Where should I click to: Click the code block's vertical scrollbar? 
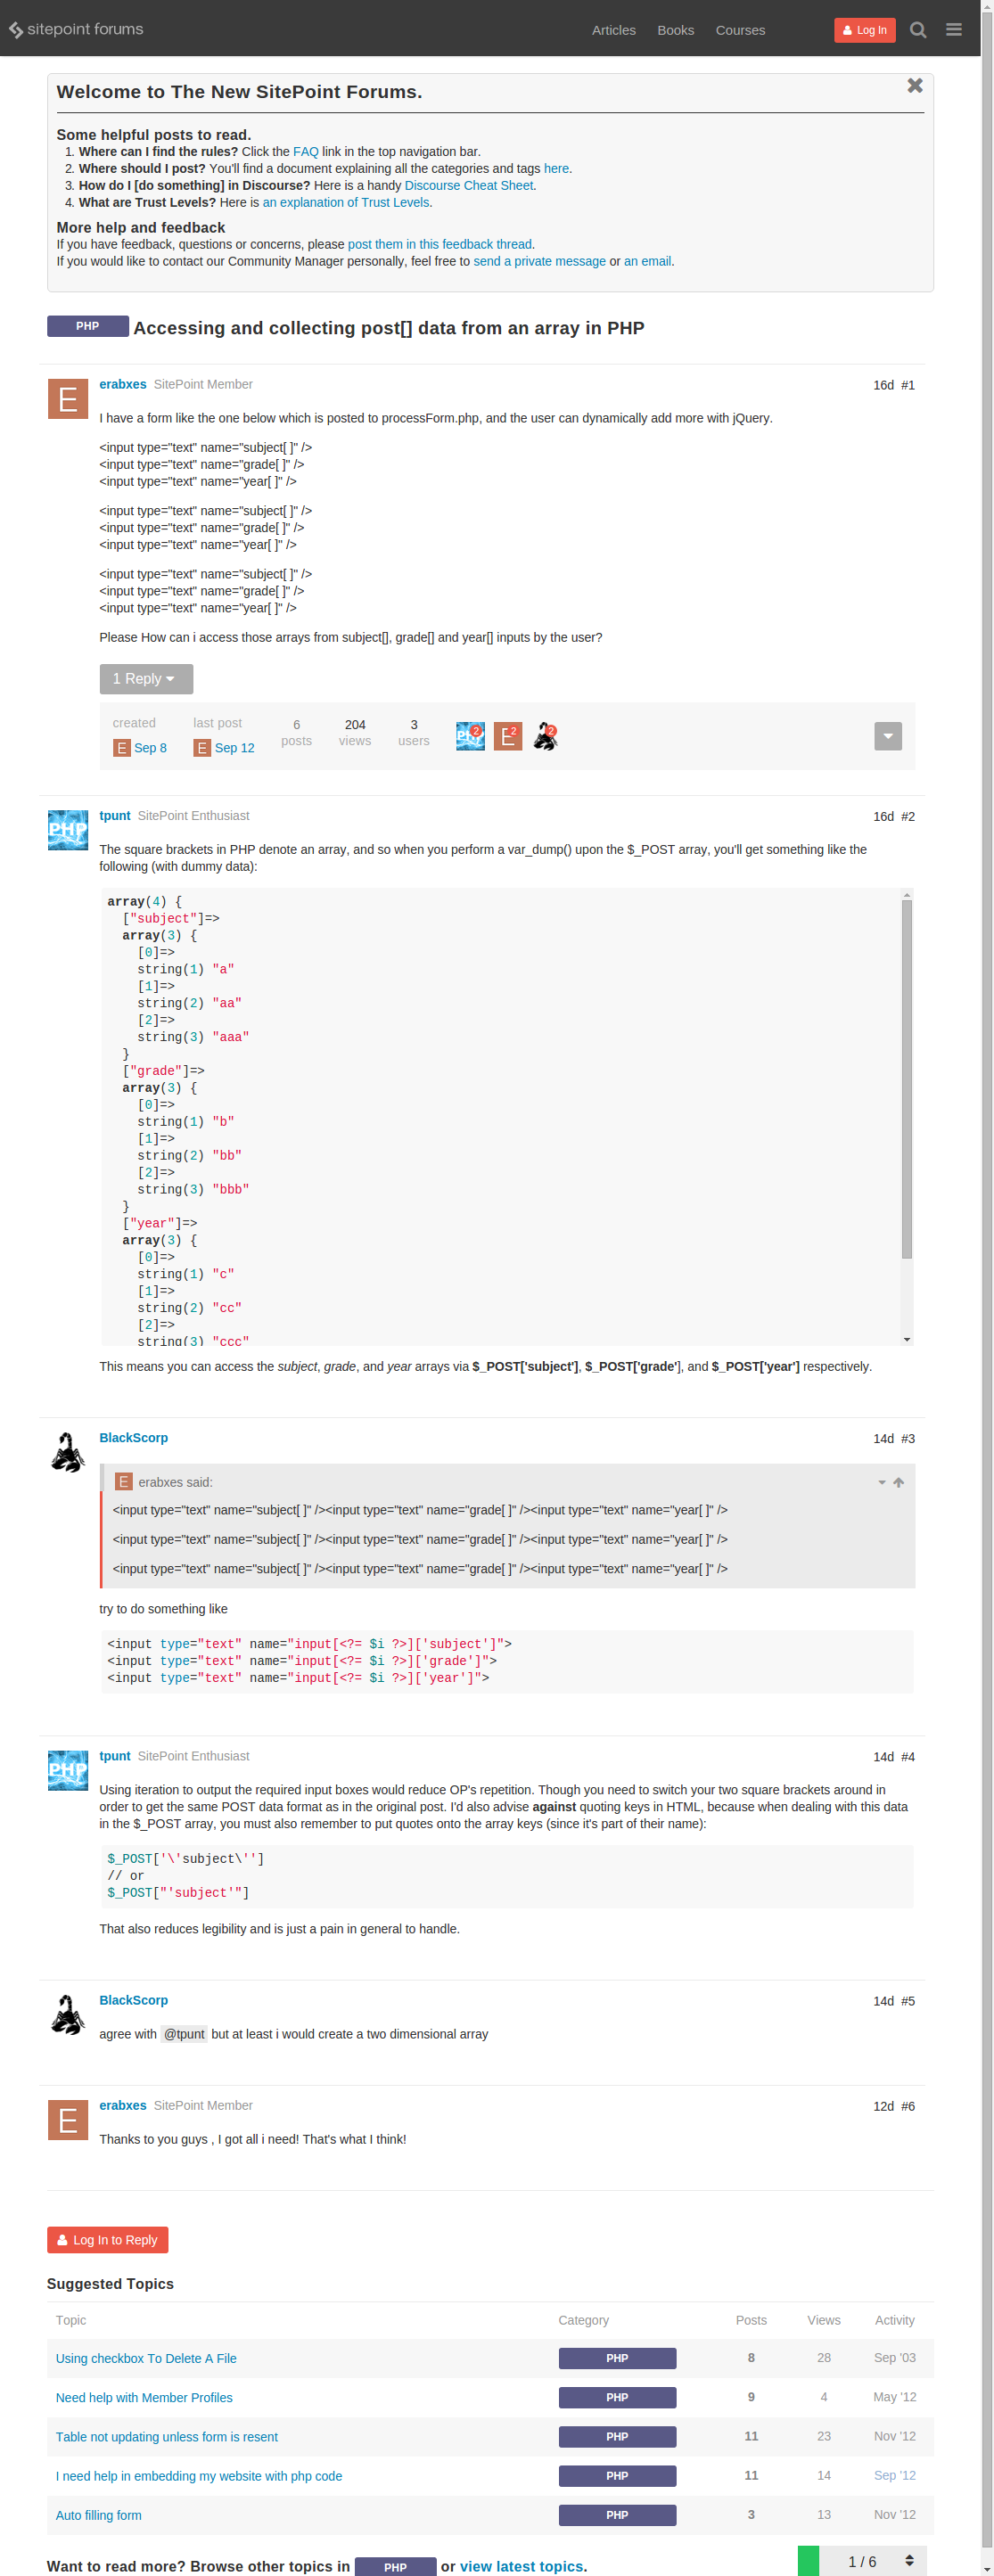click(x=906, y=1080)
